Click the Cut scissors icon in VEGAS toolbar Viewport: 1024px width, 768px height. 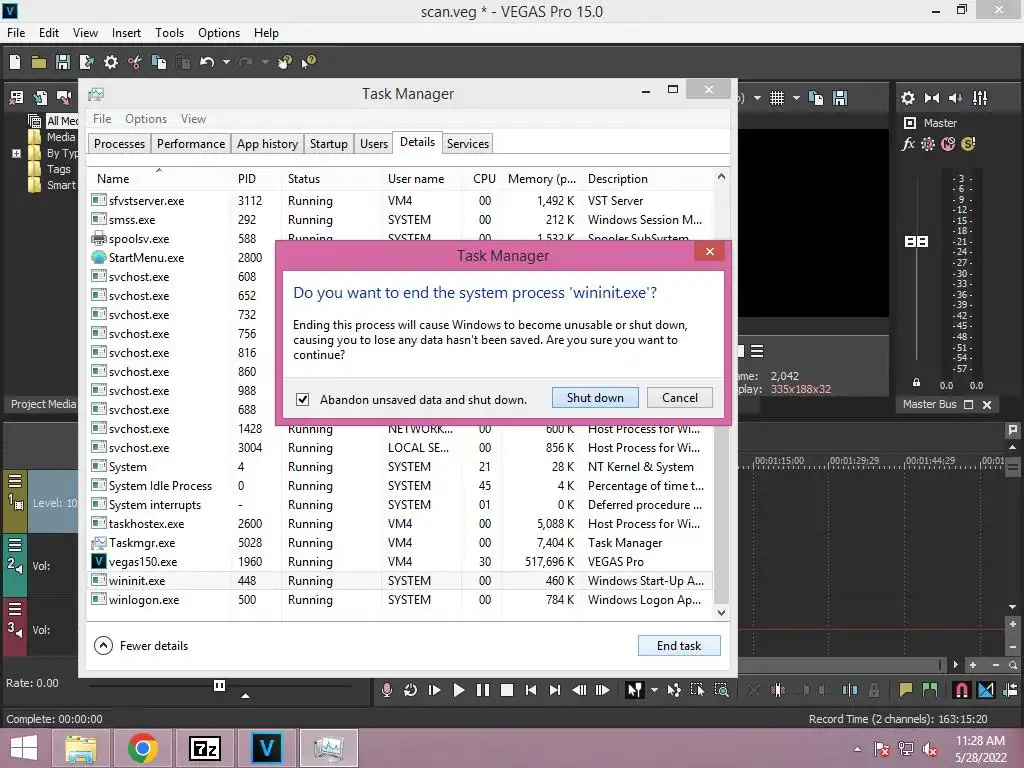click(x=135, y=62)
